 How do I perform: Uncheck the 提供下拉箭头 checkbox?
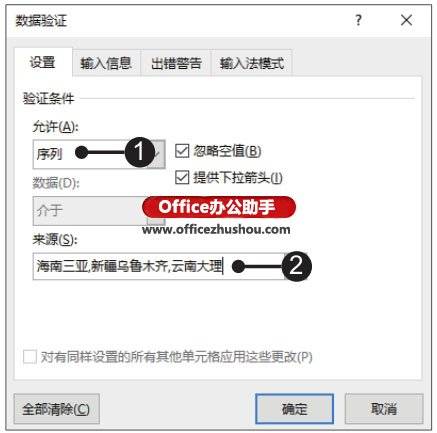tap(182, 177)
